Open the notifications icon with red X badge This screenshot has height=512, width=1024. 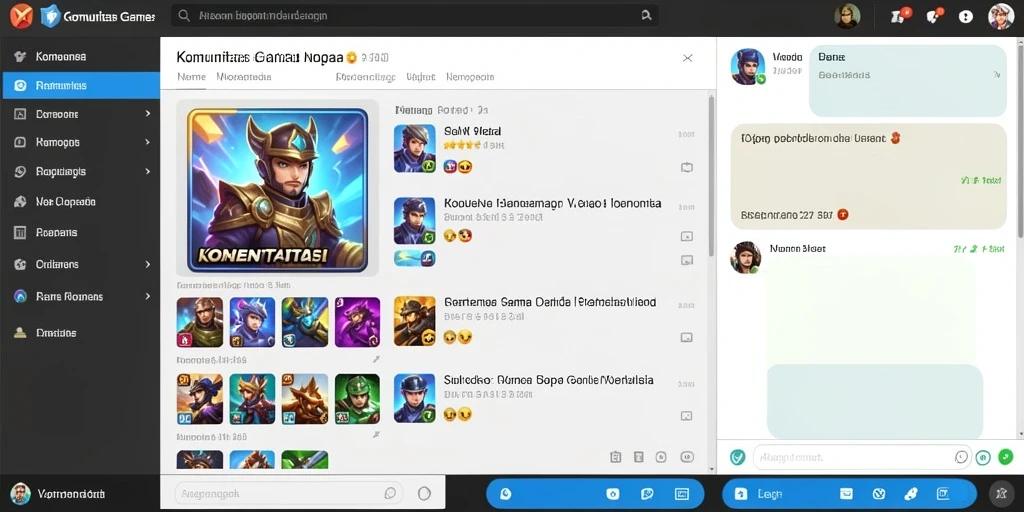(x=900, y=16)
